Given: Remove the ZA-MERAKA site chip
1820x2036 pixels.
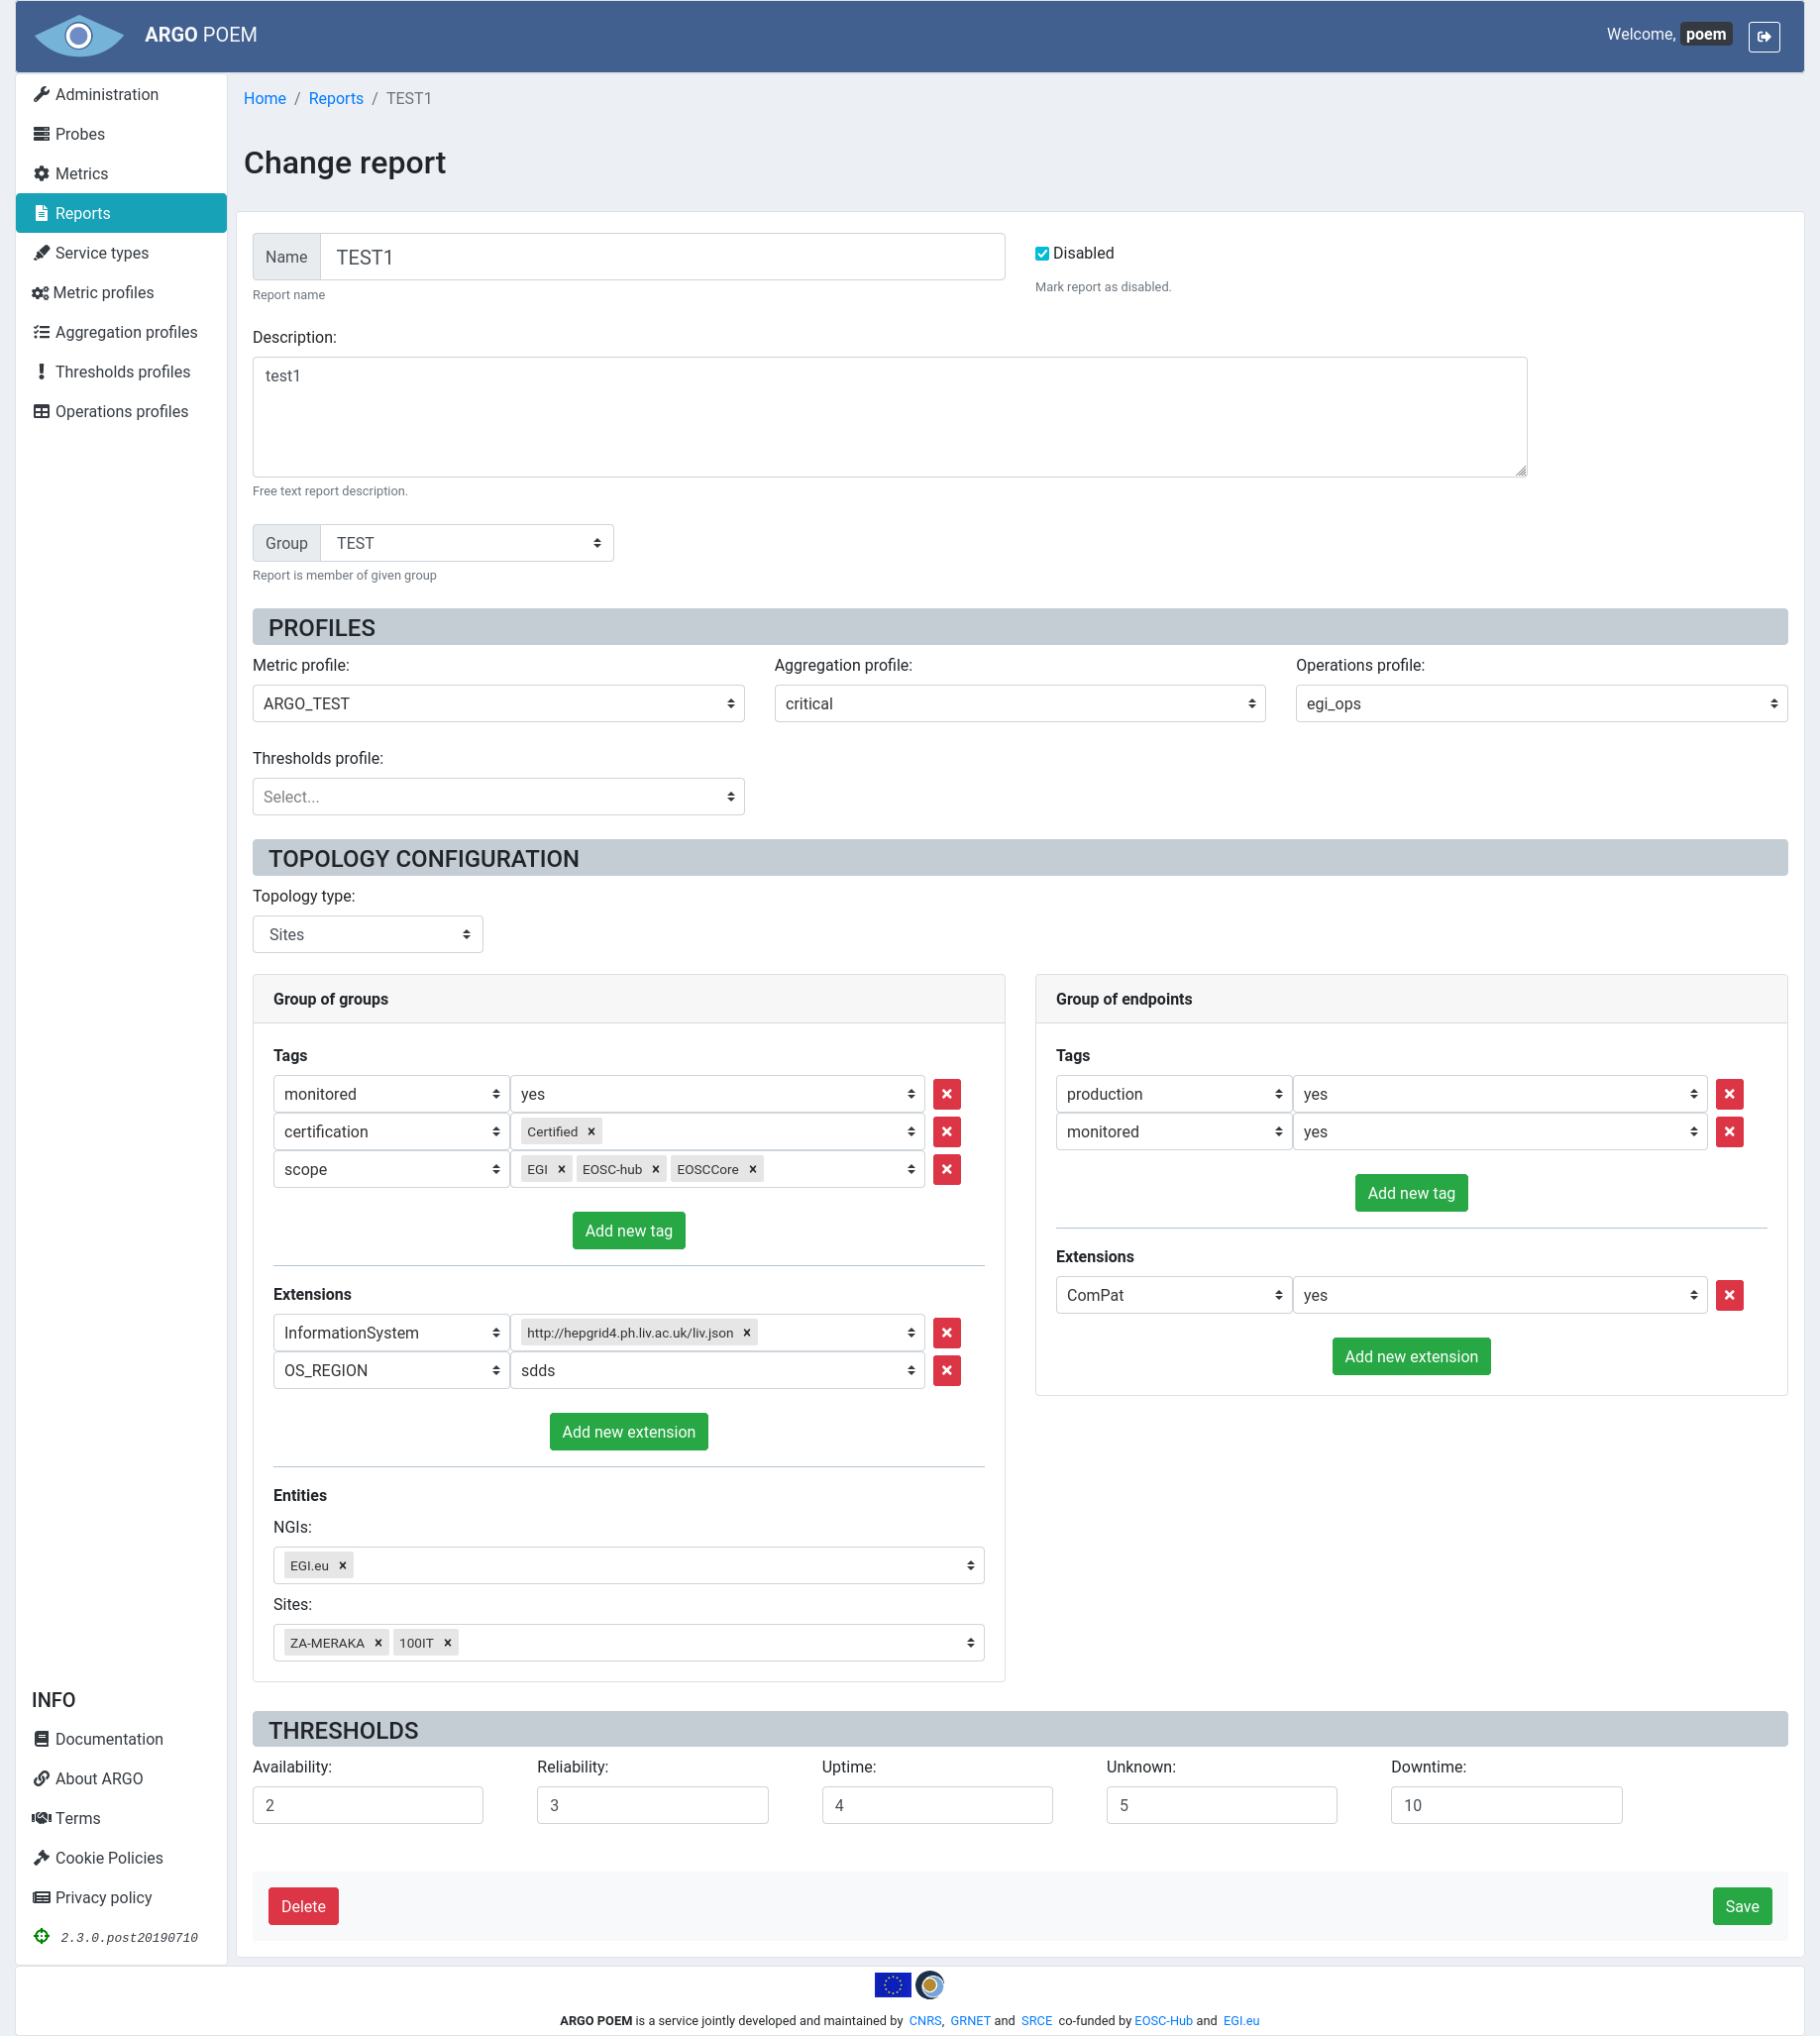Looking at the screenshot, I should click(378, 1643).
